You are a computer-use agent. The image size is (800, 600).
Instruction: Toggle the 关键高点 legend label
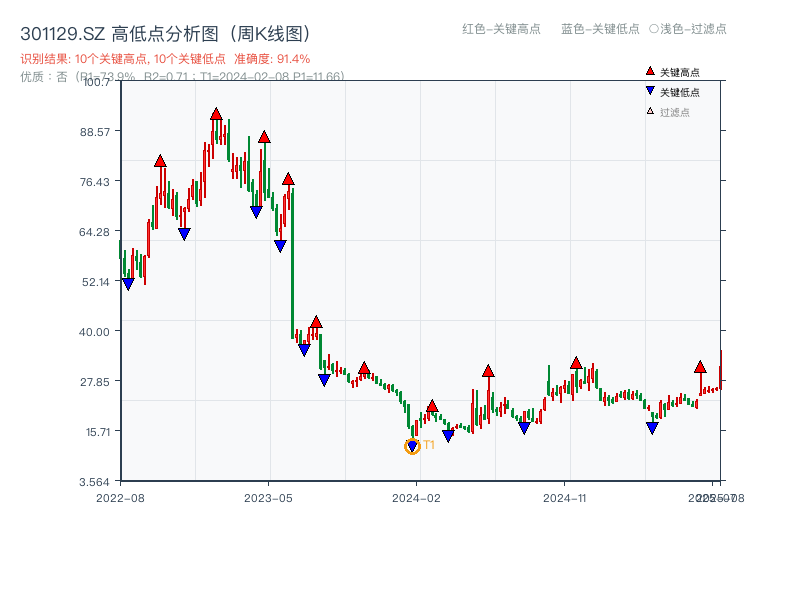click(x=680, y=72)
